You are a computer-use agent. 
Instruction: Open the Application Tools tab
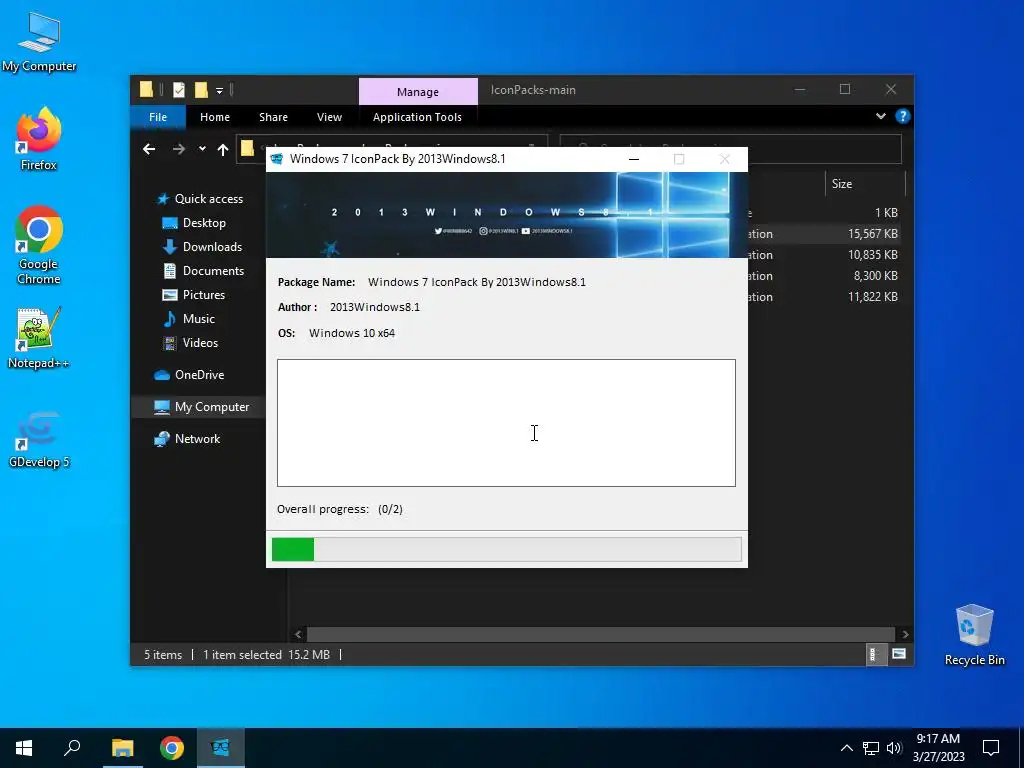coord(417,117)
